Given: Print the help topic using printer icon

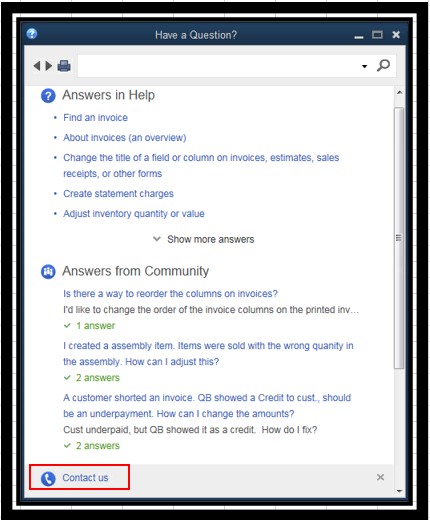Looking at the screenshot, I should coord(64,66).
